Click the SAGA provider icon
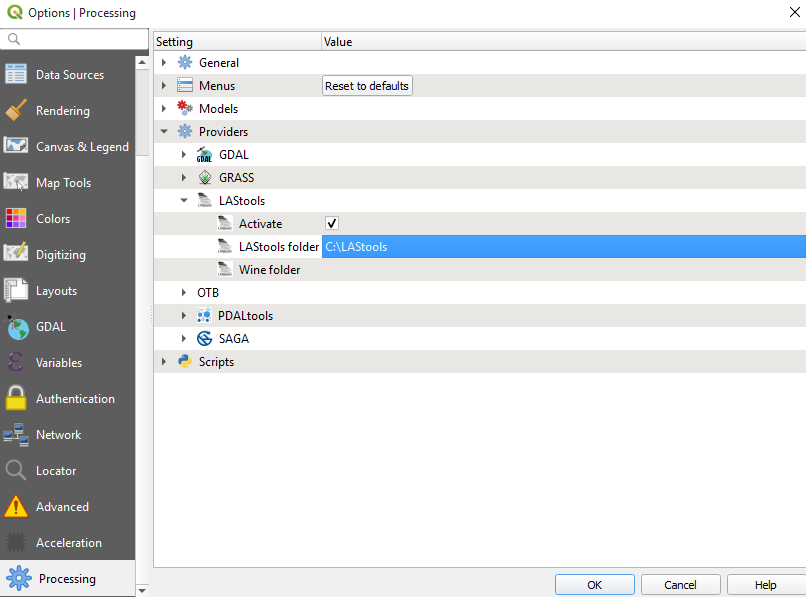This screenshot has width=806, height=597. pyautogui.click(x=204, y=338)
